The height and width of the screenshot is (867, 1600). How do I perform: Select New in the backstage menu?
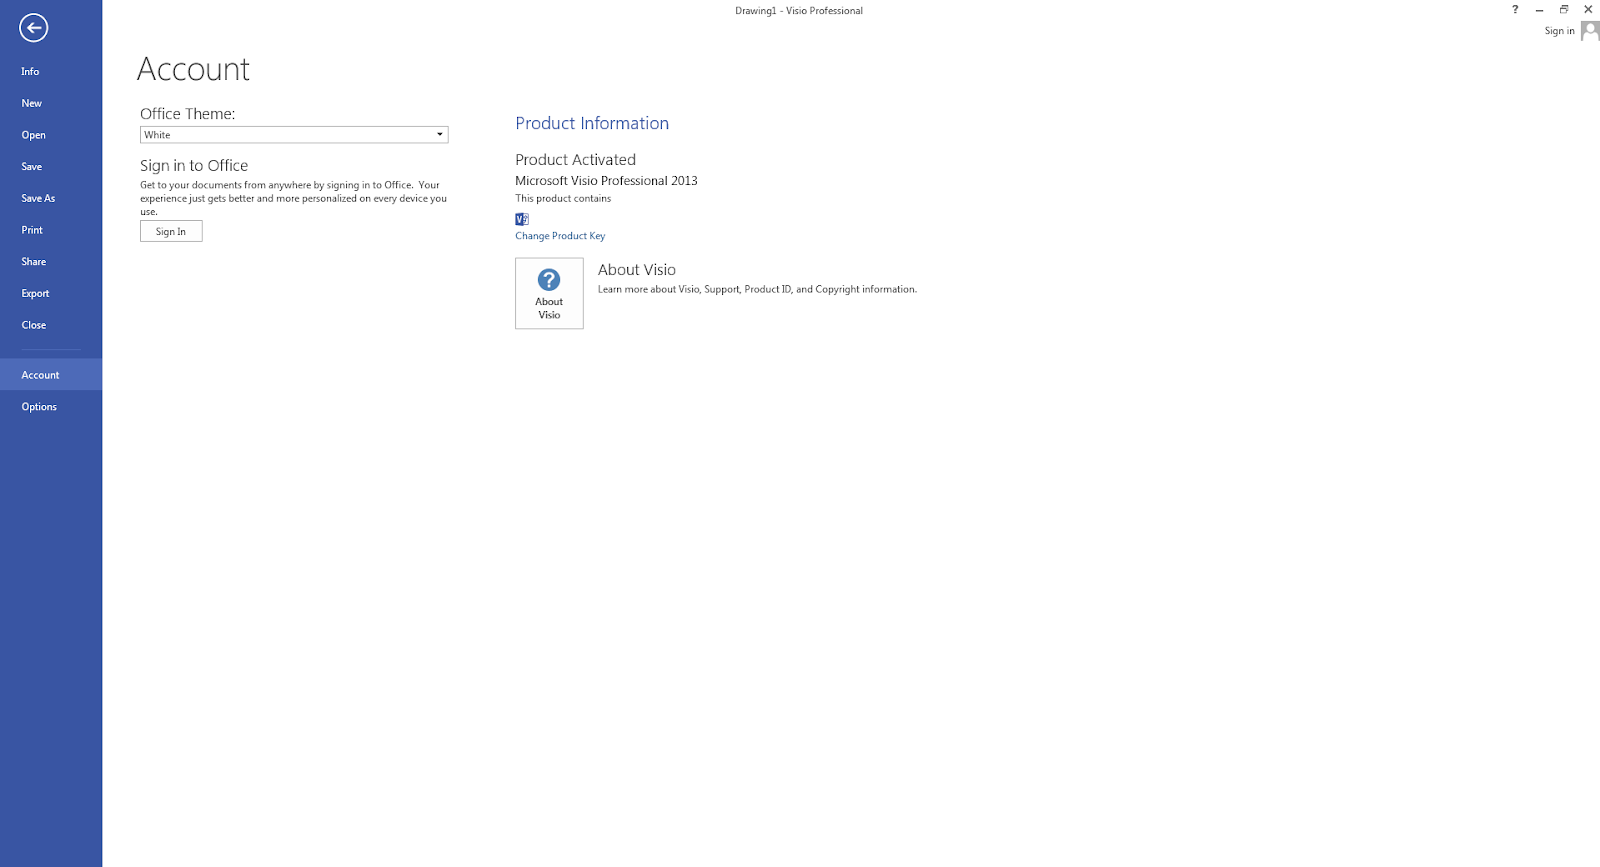[x=51, y=104]
